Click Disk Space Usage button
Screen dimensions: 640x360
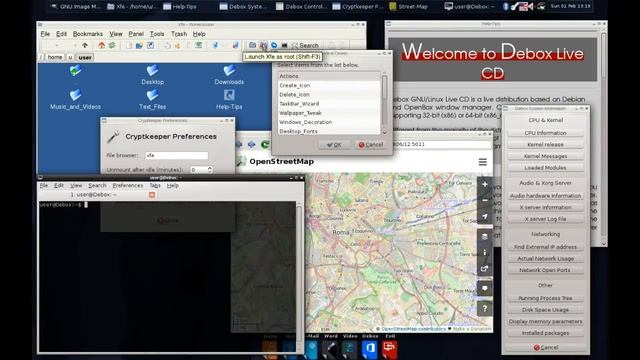pyautogui.click(x=545, y=310)
